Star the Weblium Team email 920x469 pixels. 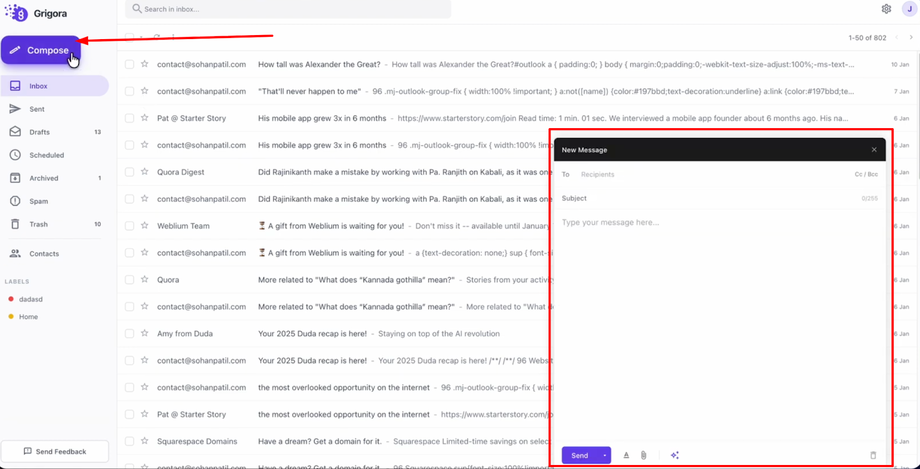tap(145, 225)
